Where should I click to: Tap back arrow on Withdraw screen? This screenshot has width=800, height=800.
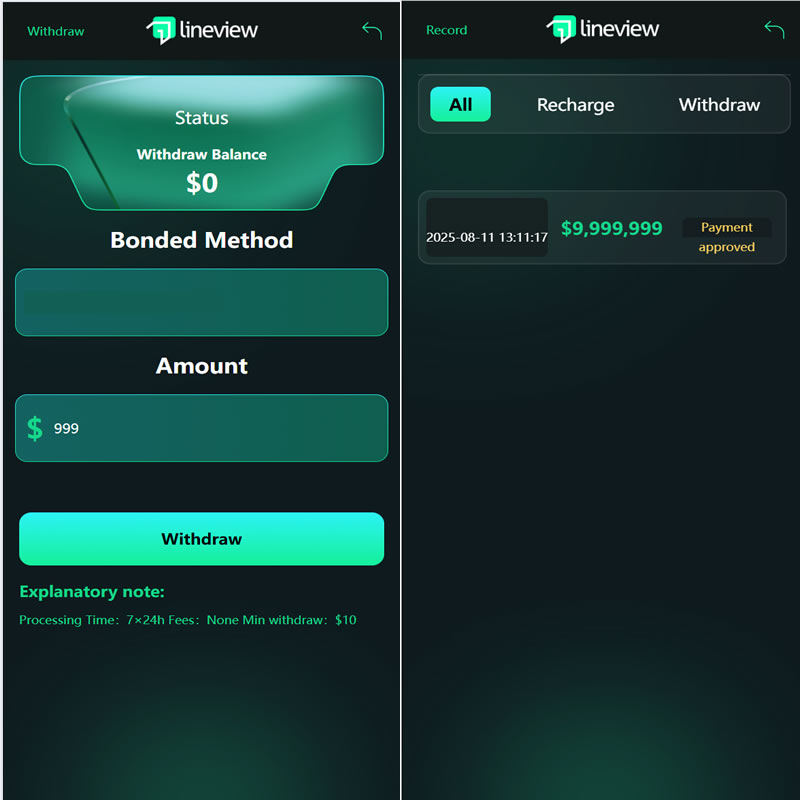pos(372,31)
